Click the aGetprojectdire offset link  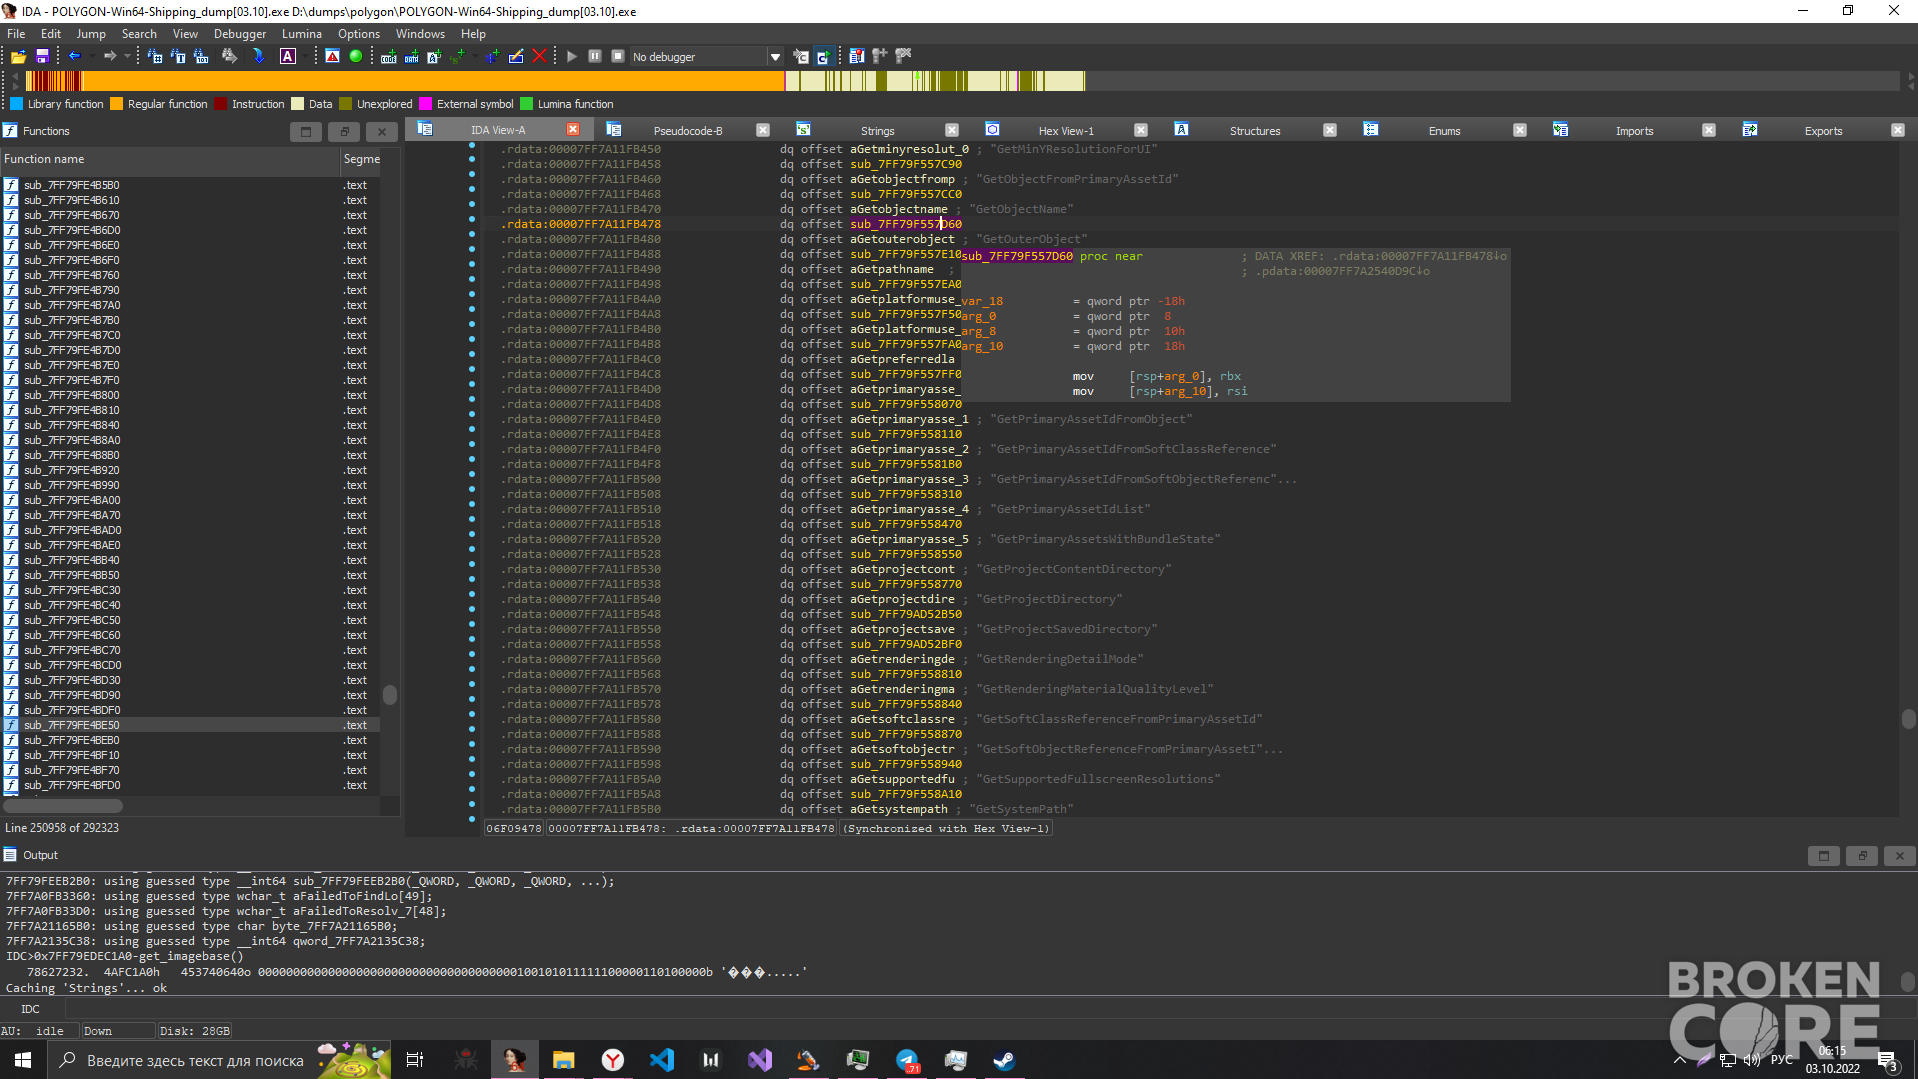point(902,599)
